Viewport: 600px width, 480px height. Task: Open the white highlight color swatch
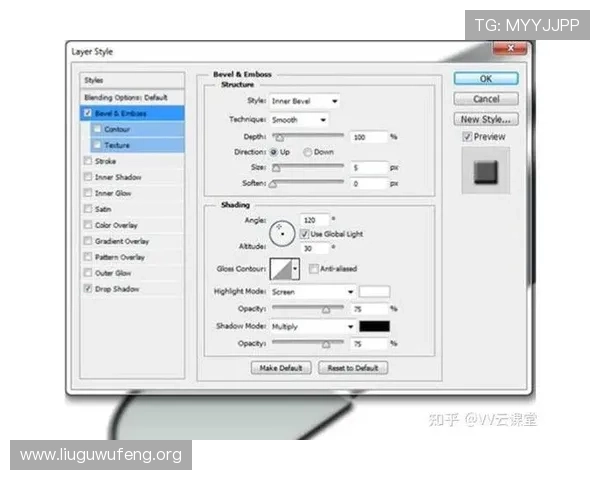375,292
